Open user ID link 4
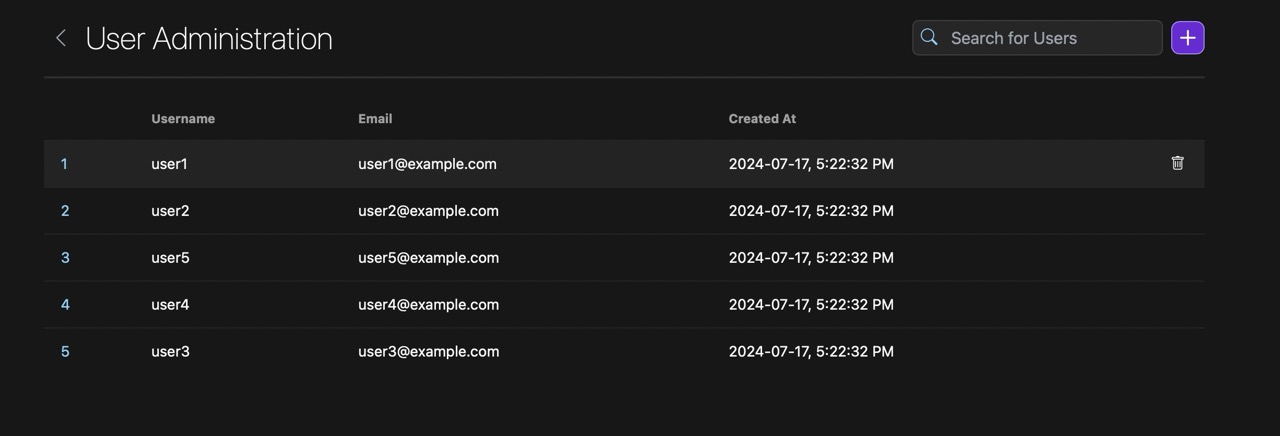 click(x=65, y=305)
